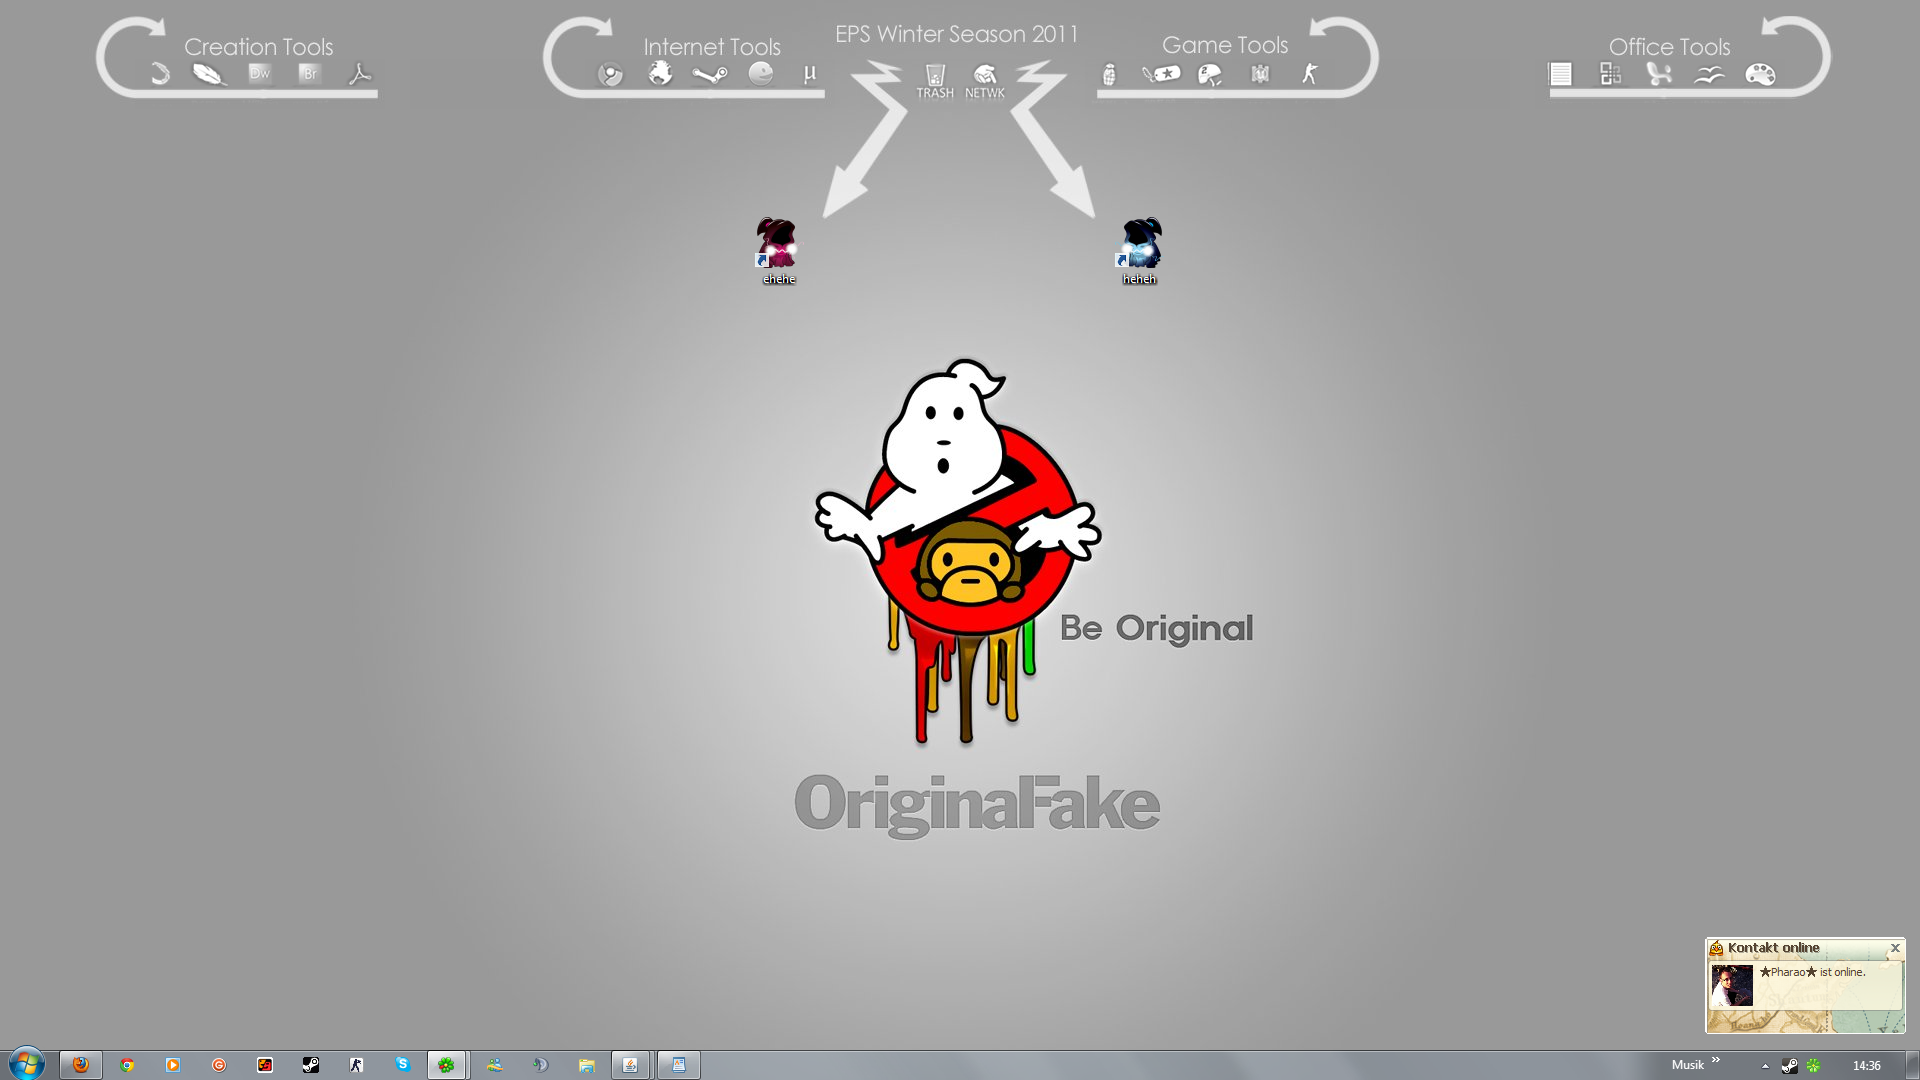This screenshot has height=1080, width=1920.
Task: Close the Kontakt online popup
Action: 1894,948
